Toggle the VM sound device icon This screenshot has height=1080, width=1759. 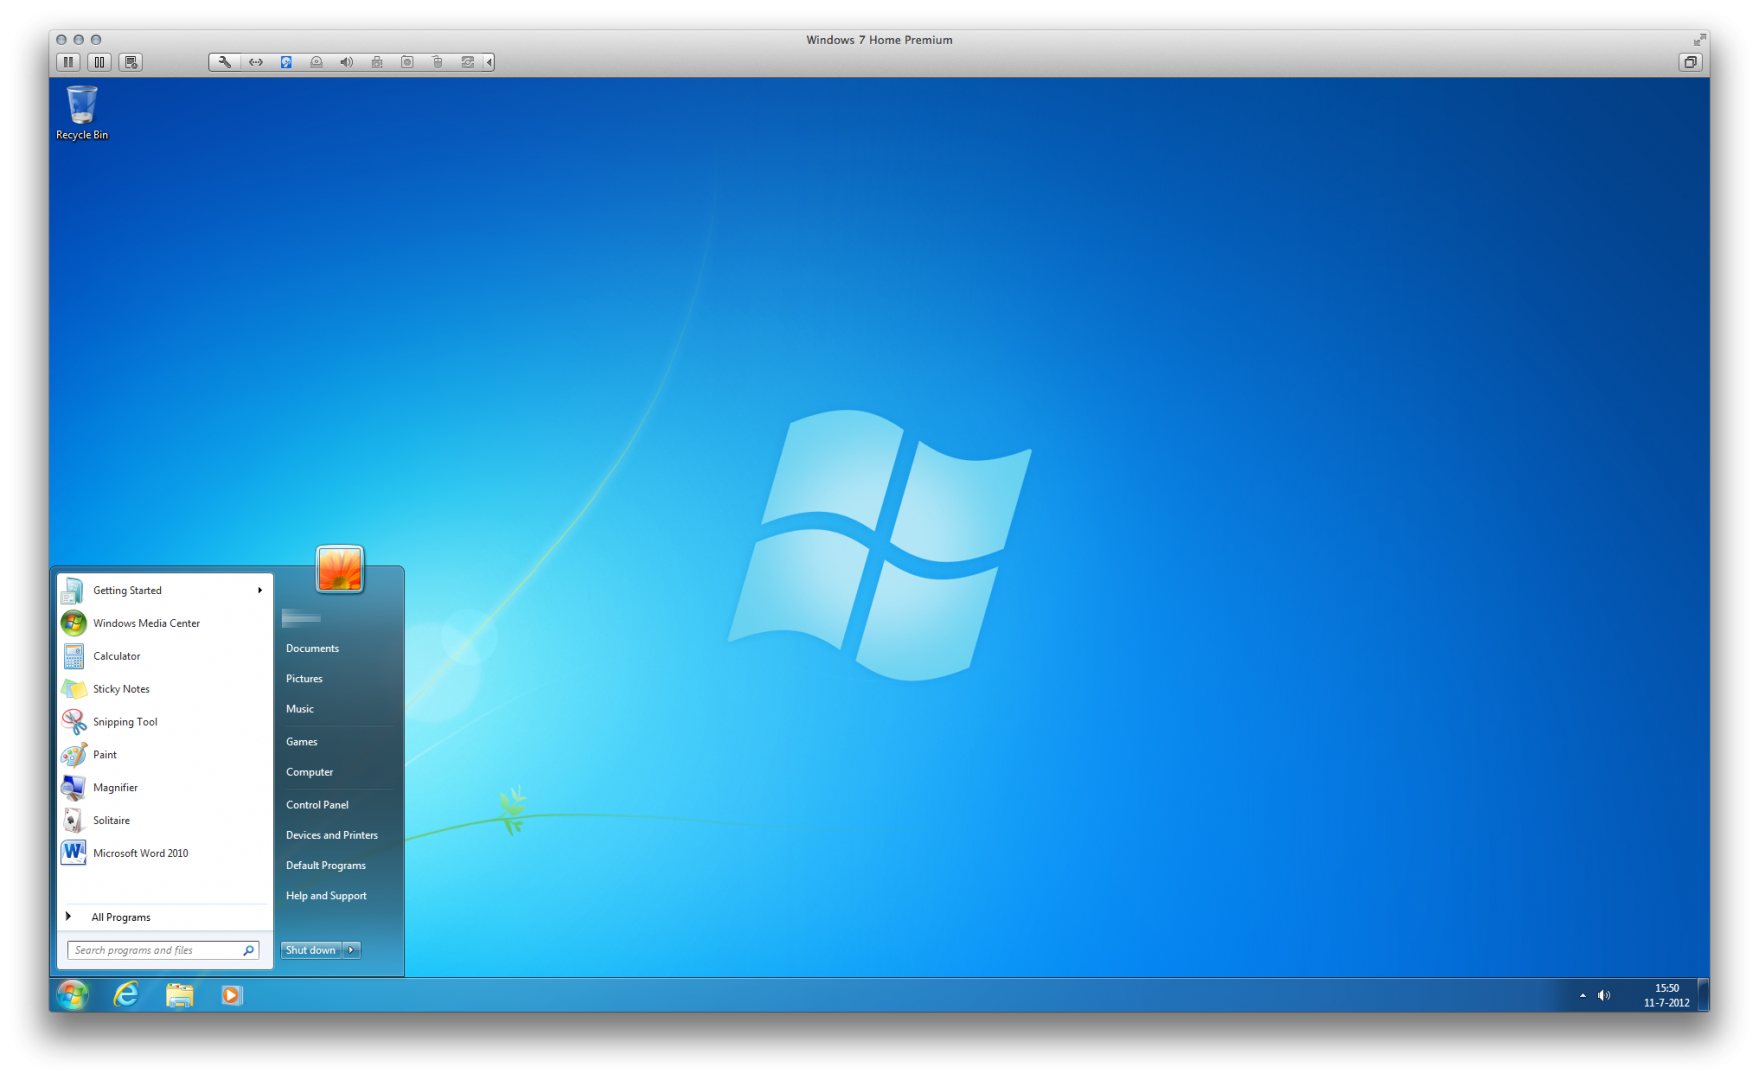[347, 61]
